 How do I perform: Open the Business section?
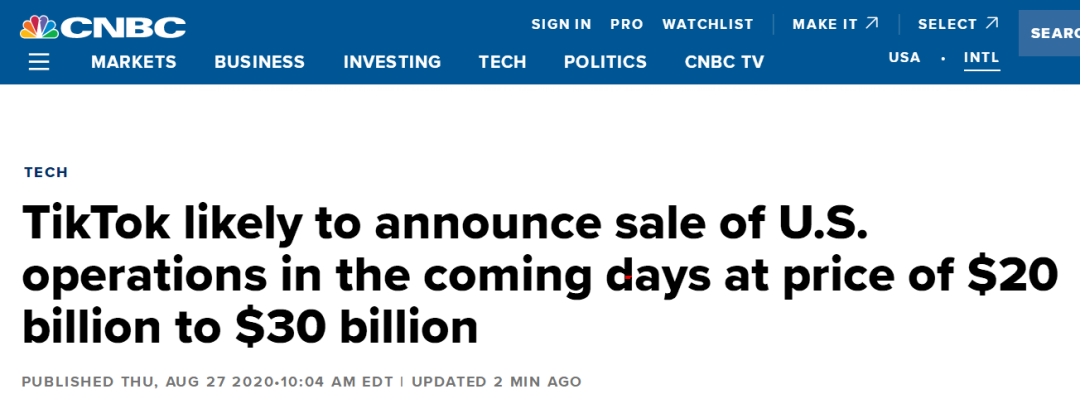(260, 62)
